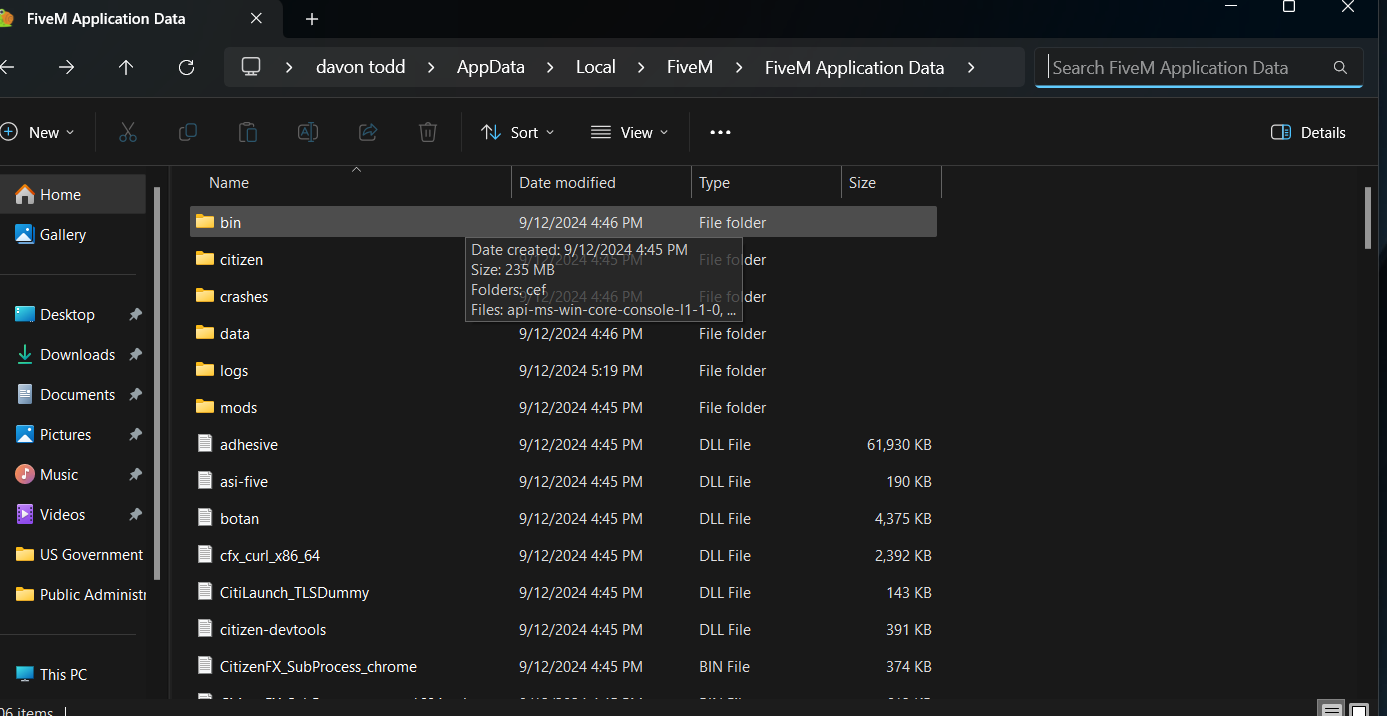1387x716 pixels.
Task: Click the Paste clipboard icon
Action: pyautogui.click(x=247, y=132)
